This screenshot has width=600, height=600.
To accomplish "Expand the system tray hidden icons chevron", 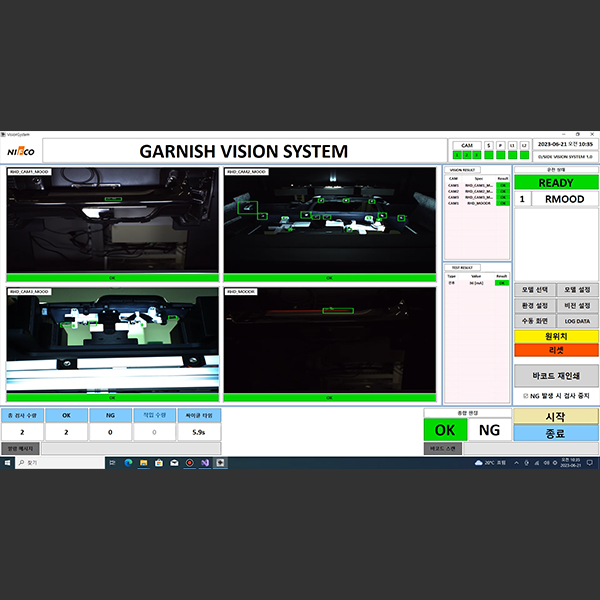I will (515, 463).
